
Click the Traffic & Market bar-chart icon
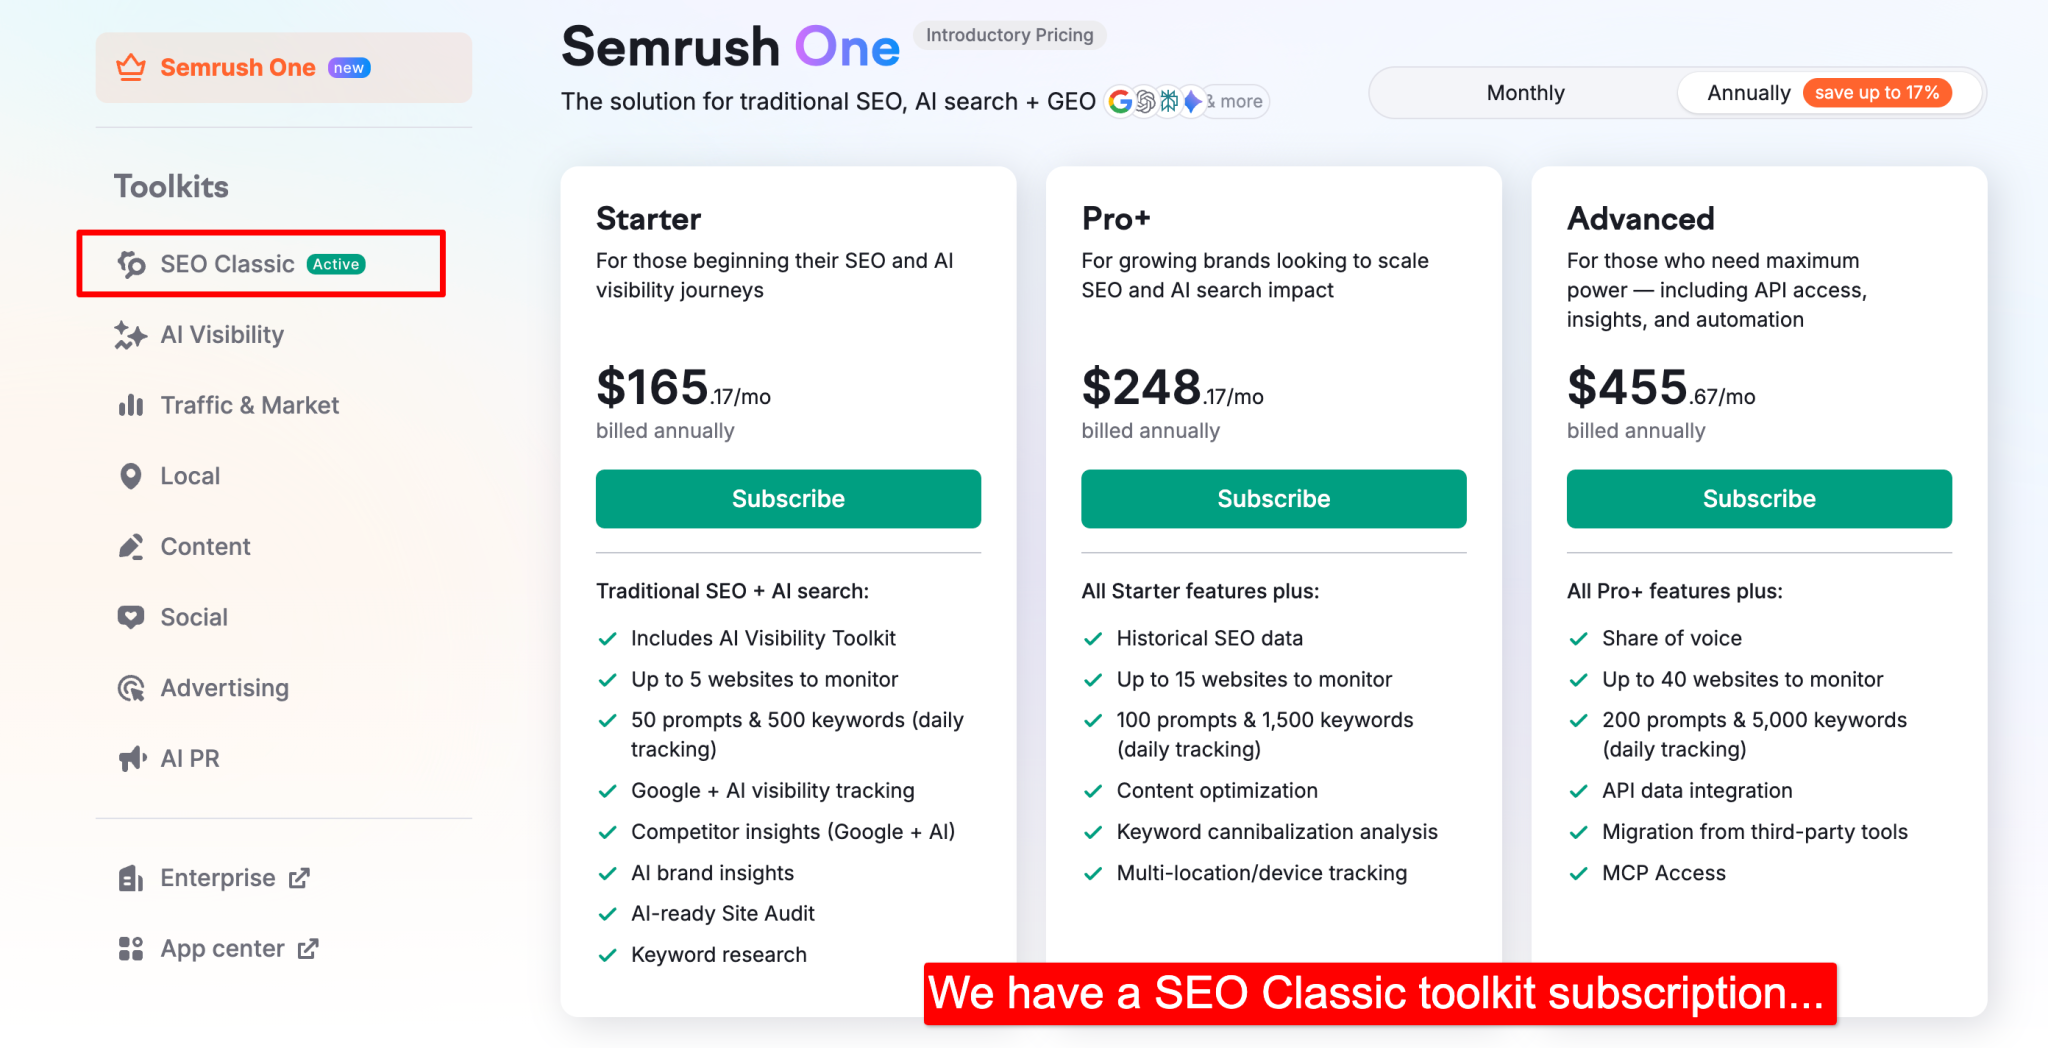(131, 405)
